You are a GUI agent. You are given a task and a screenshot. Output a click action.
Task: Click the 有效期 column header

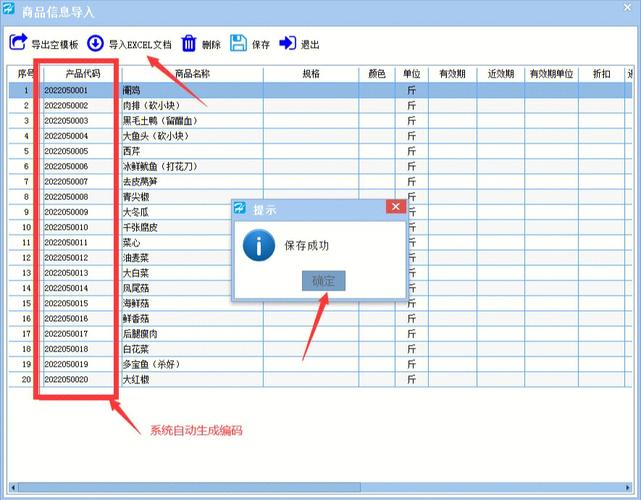452,74
